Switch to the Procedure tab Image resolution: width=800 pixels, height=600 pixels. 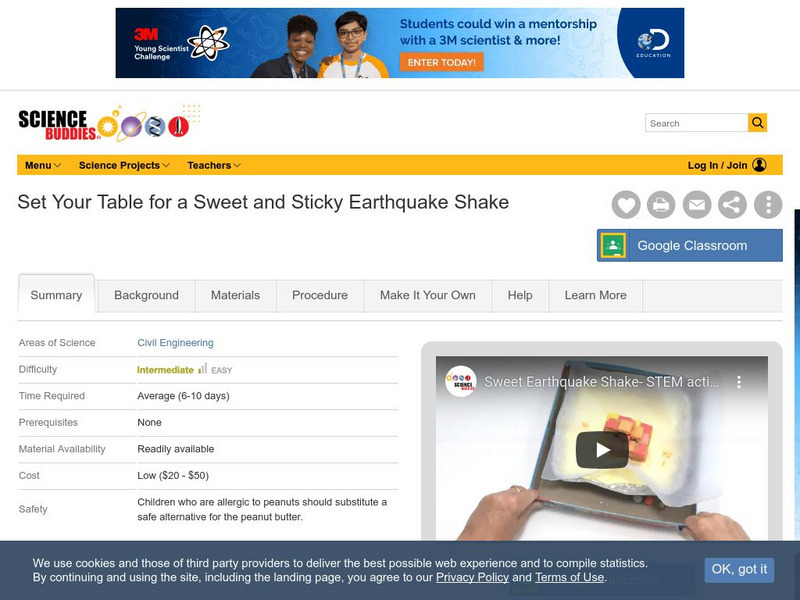click(320, 295)
